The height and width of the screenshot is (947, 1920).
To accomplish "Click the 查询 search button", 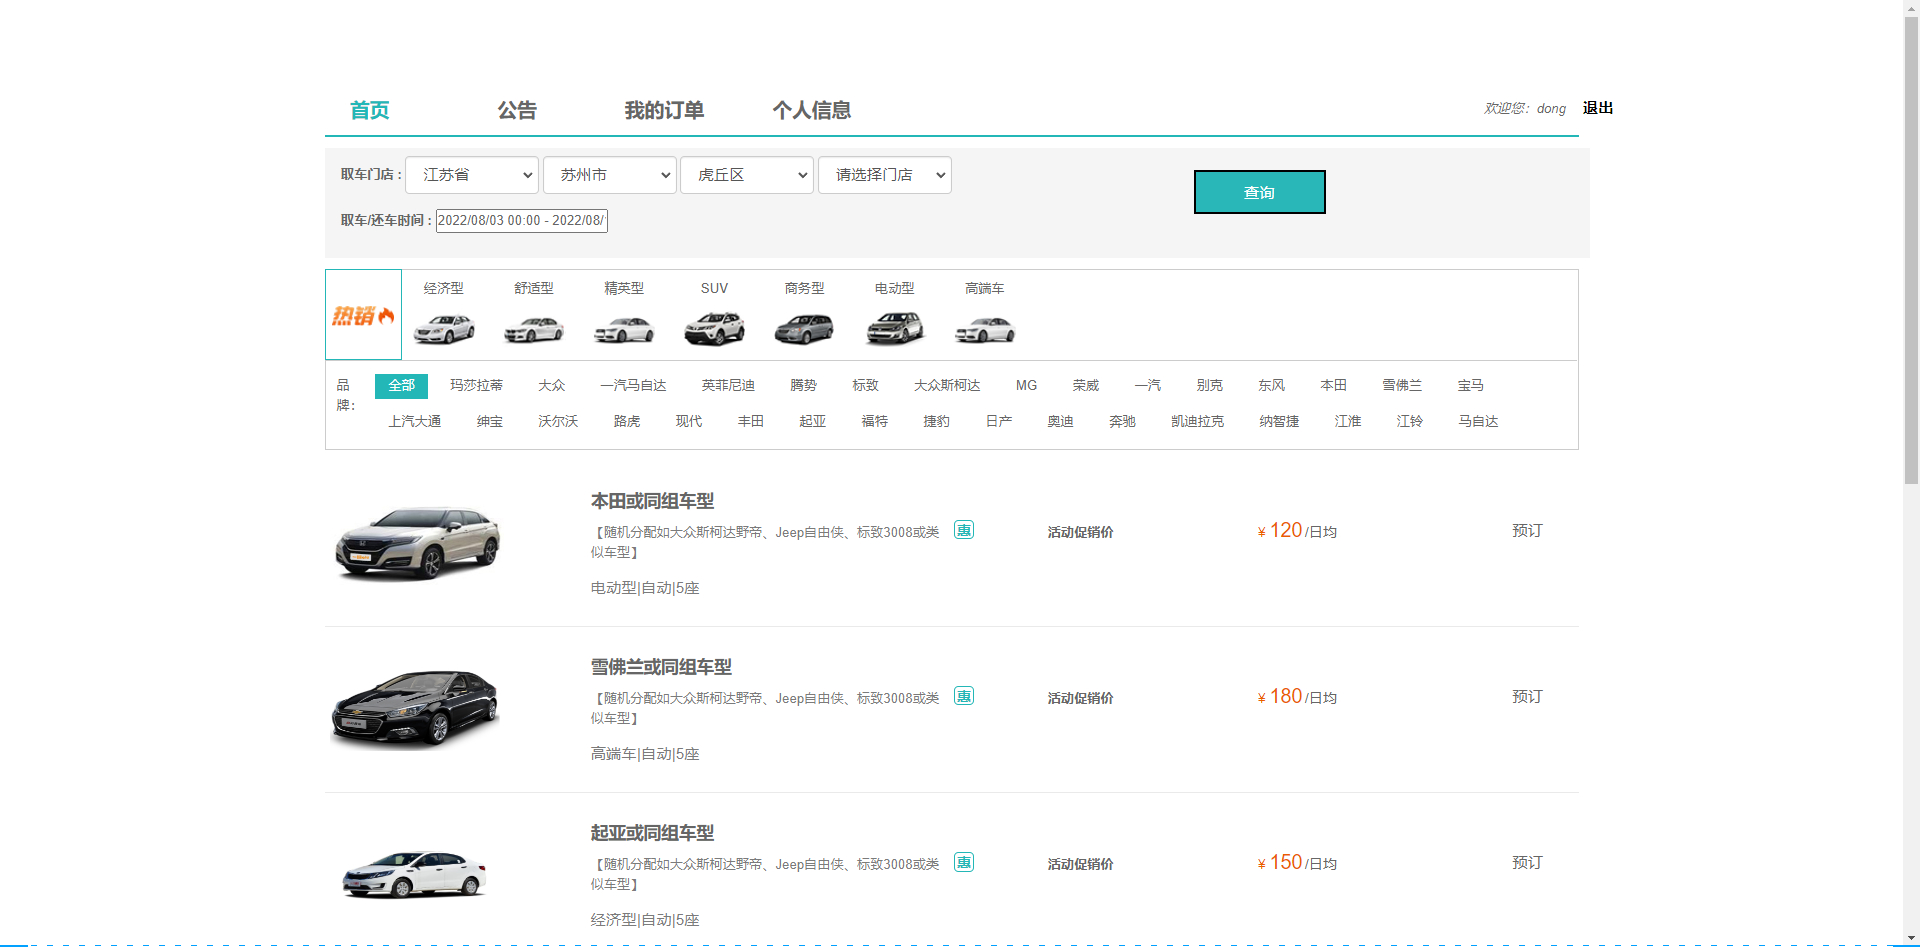I will 1260,192.
